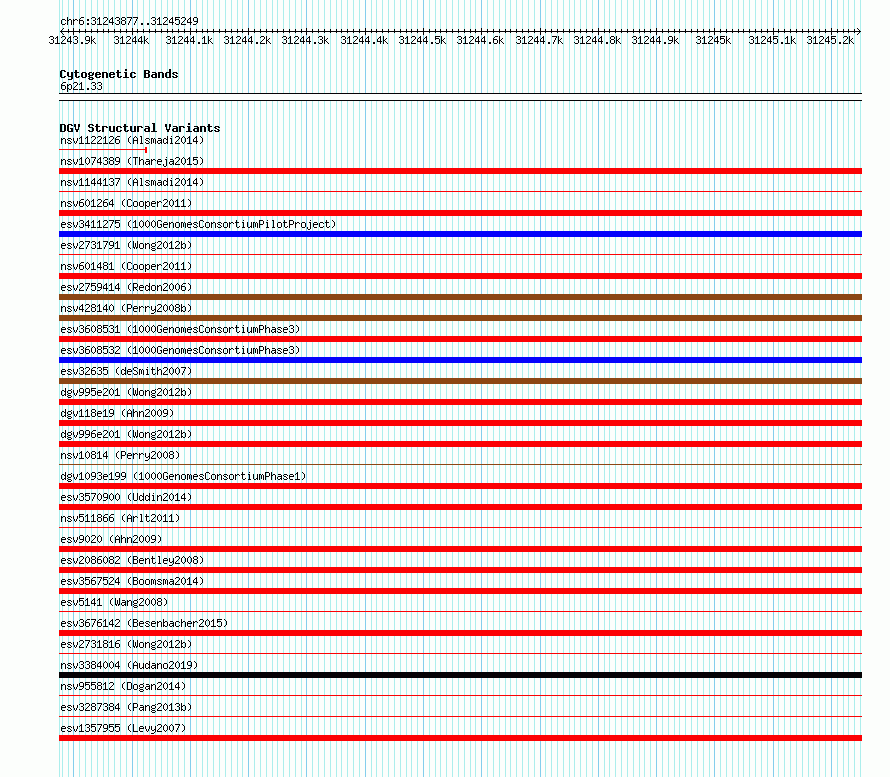Click the blue bar under esv3608532
Image resolution: width=890 pixels, height=777 pixels.
pyautogui.click(x=460, y=360)
